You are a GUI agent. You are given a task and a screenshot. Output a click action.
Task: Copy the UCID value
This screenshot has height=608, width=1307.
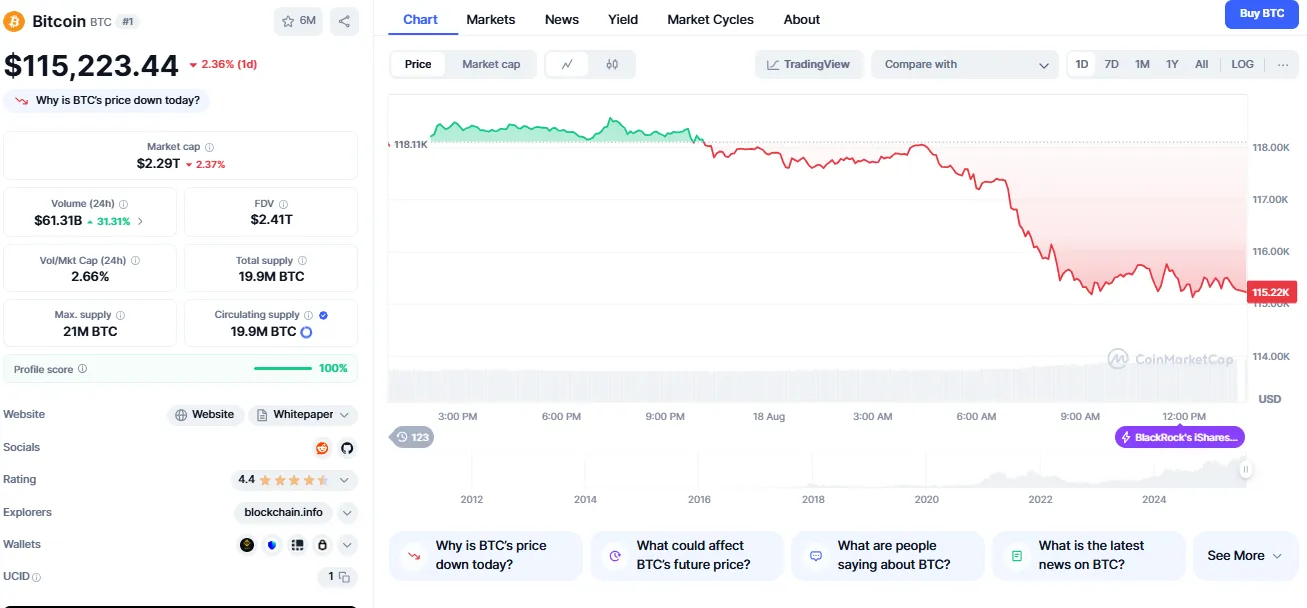[344, 577]
